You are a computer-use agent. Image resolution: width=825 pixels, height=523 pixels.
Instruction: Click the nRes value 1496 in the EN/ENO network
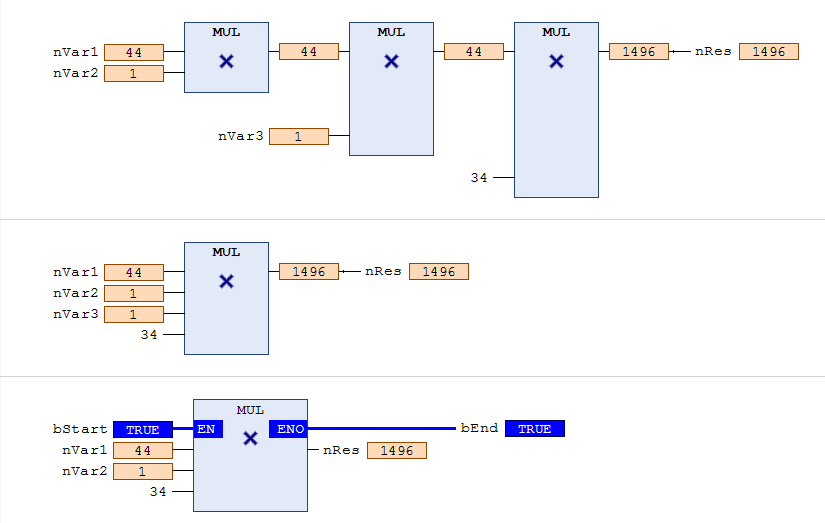pyautogui.click(x=397, y=450)
